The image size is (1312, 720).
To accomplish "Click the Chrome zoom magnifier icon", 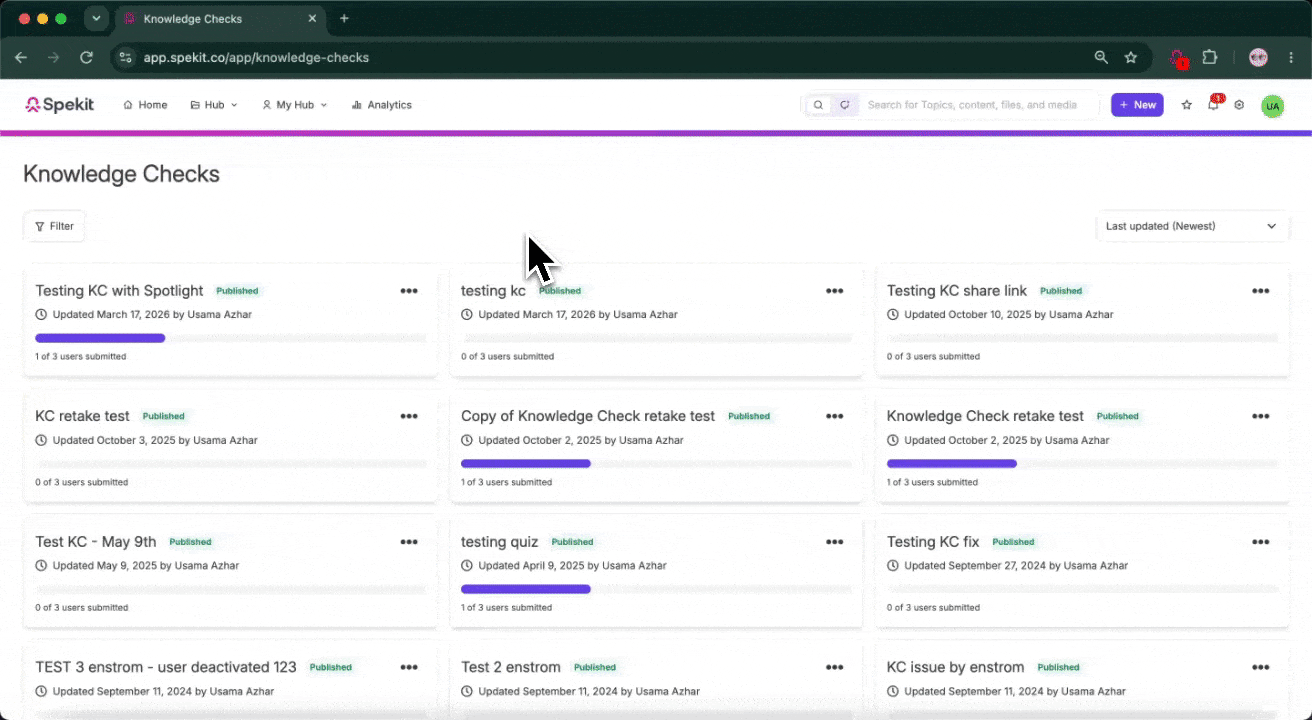I will 1101,57.
